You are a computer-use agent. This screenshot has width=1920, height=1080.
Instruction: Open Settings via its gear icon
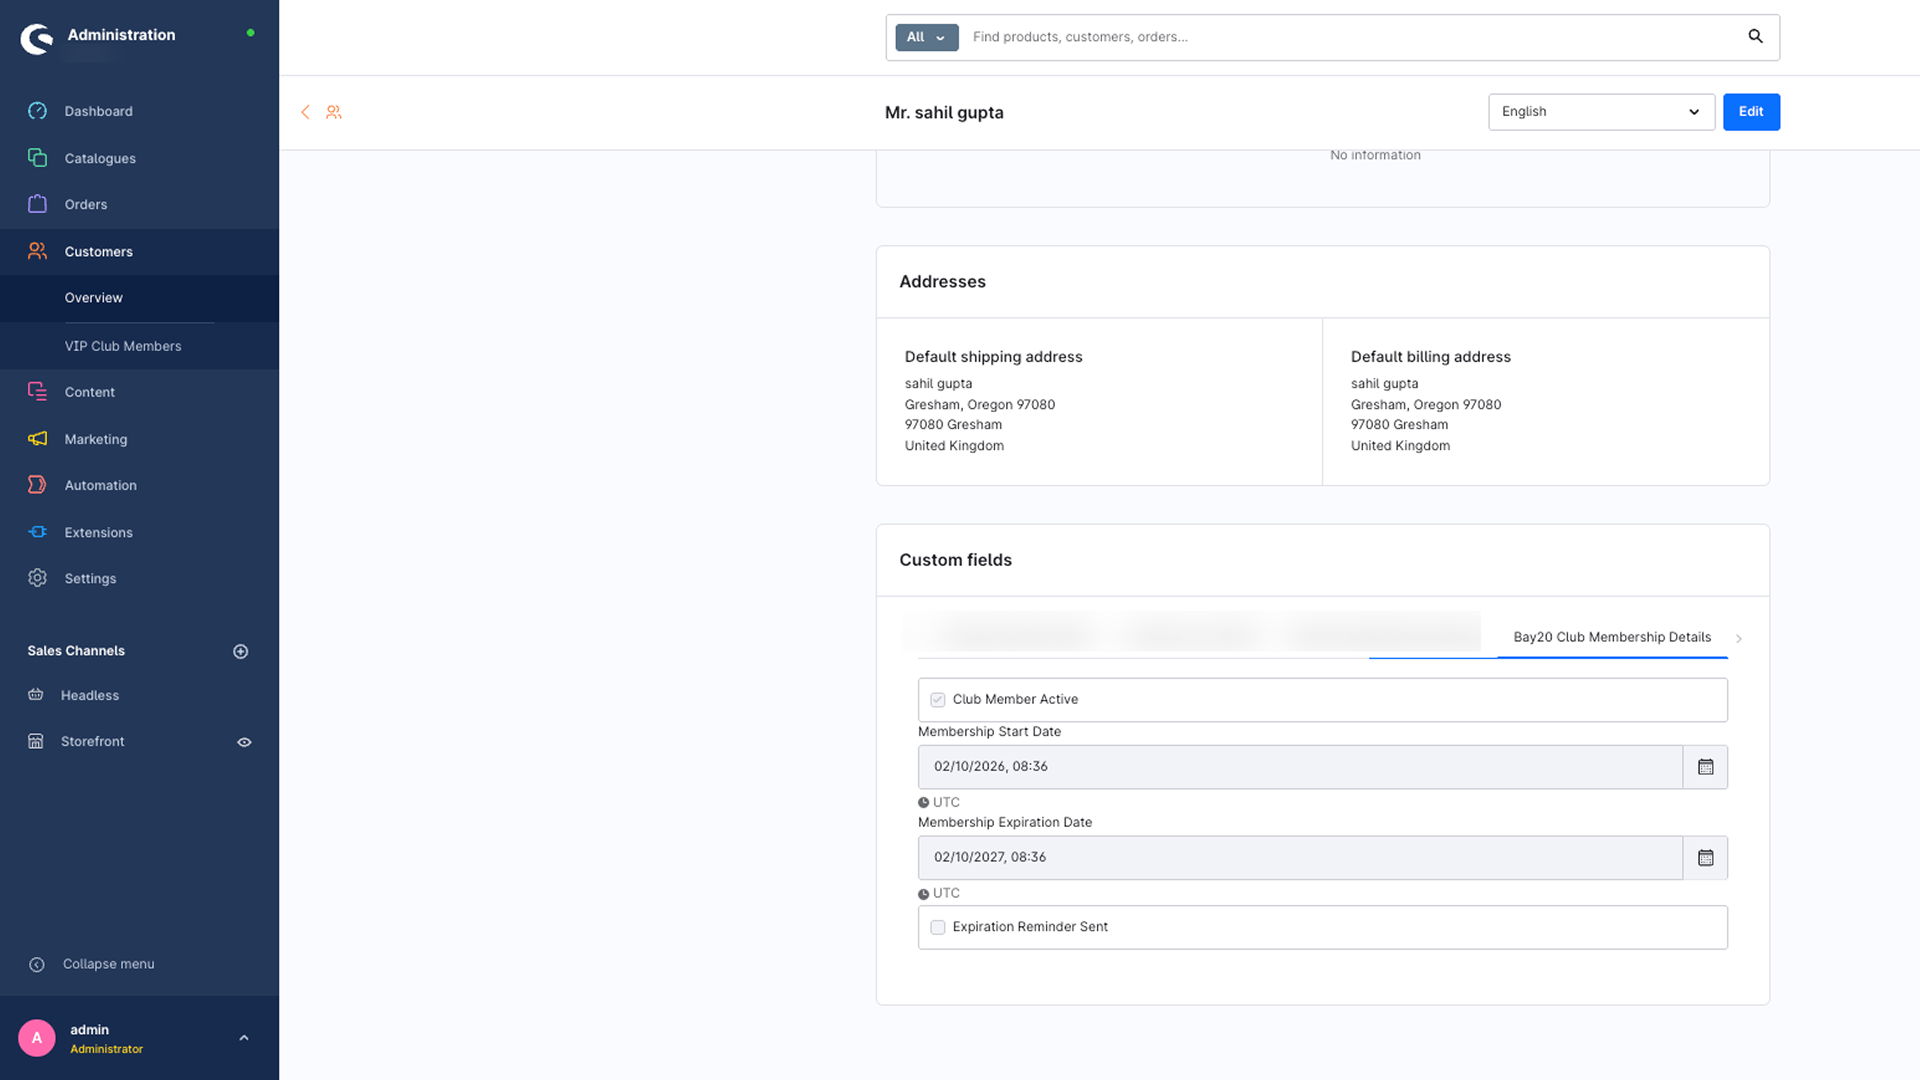tap(37, 578)
